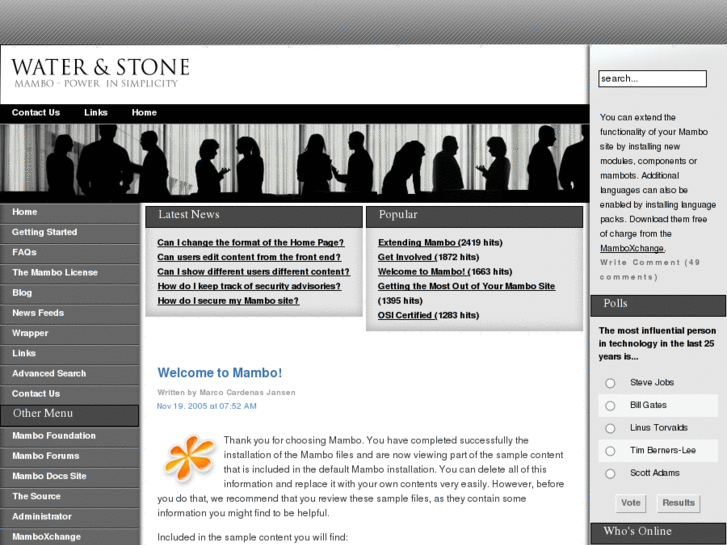Open Administrator in Other Menu
Screen dimensions: 727x545
(70, 517)
